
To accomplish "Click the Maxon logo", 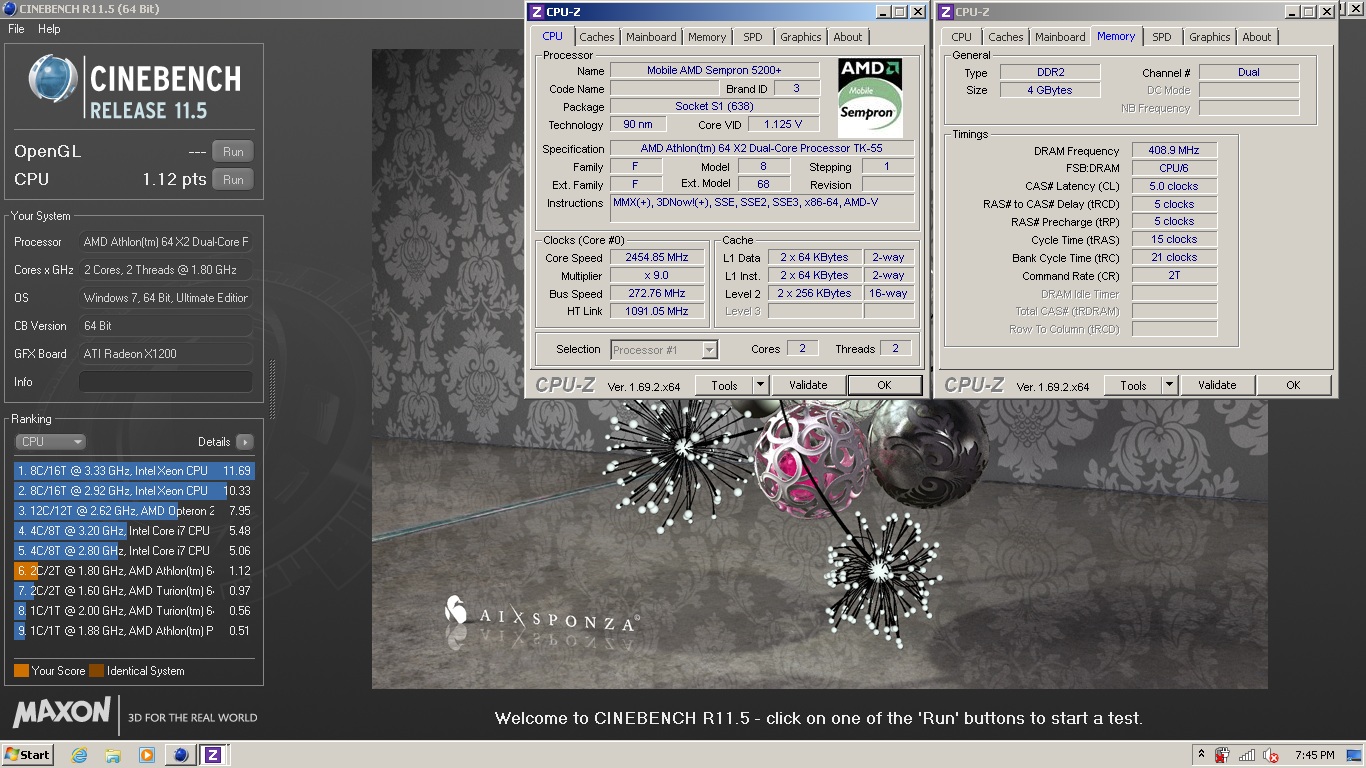I will coord(62,712).
